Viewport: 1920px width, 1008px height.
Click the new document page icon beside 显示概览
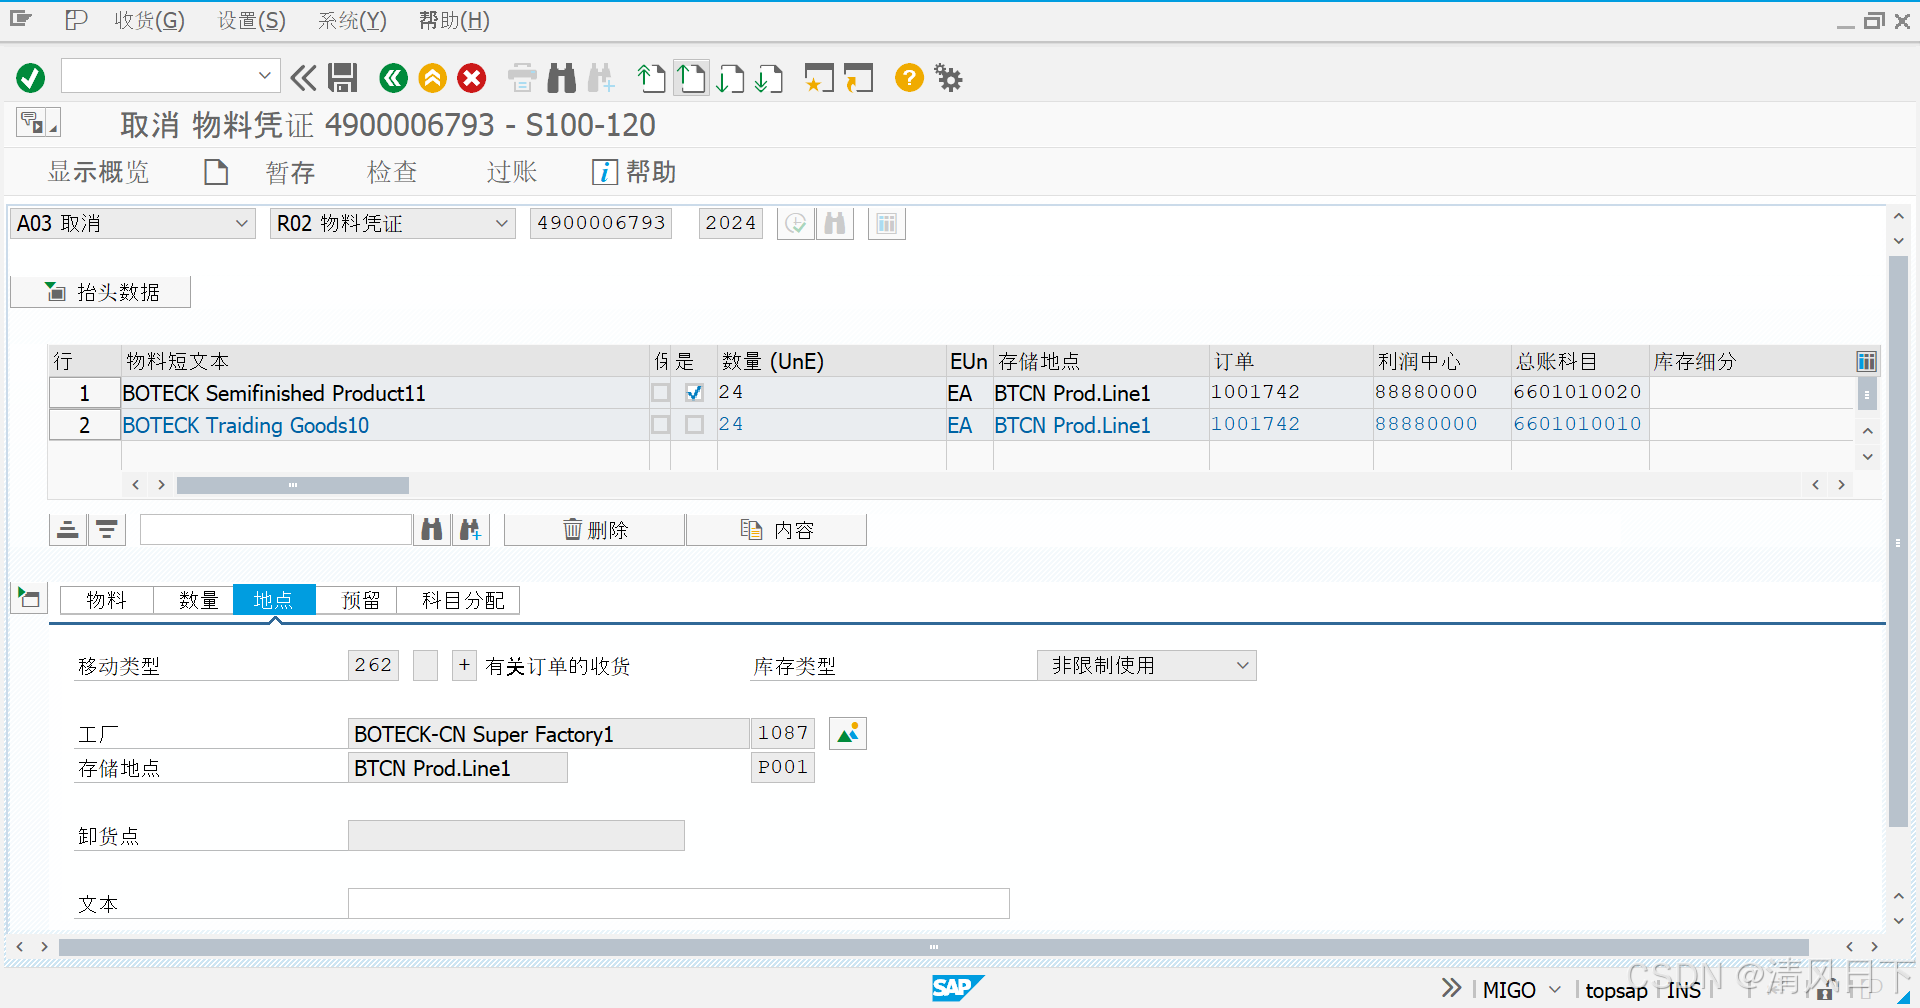(216, 172)
